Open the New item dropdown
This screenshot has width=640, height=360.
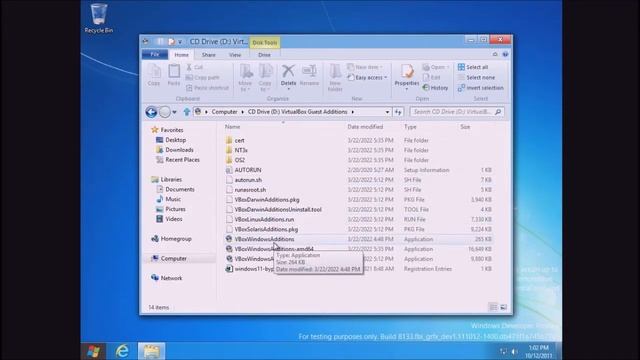(x=365, y=67)
